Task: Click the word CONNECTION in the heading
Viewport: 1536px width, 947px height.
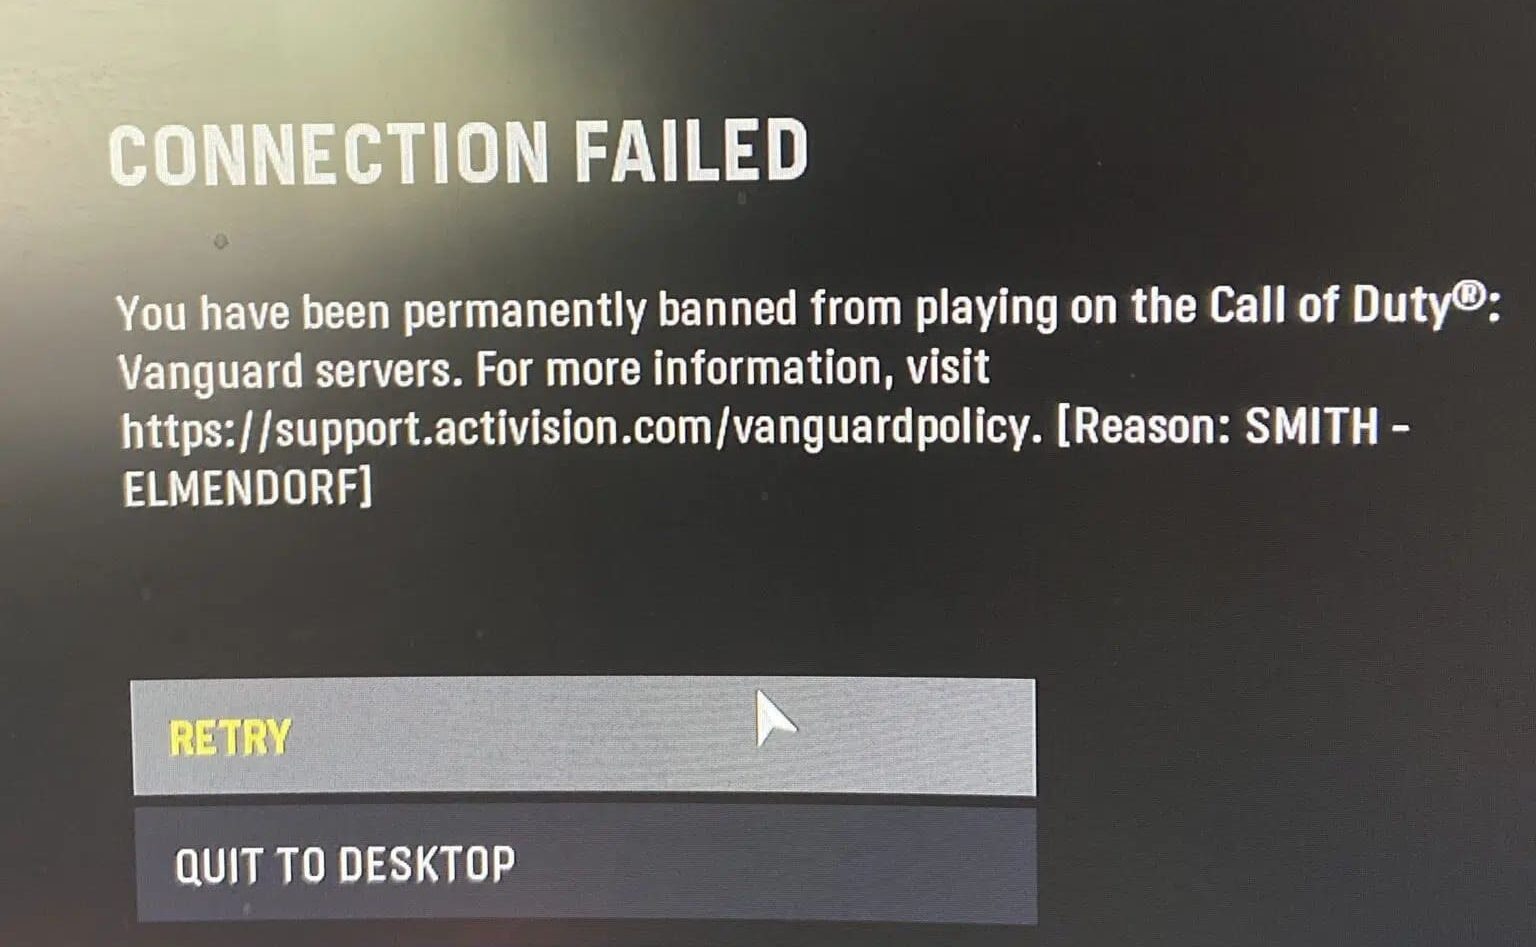Action: tap(328, 153)
